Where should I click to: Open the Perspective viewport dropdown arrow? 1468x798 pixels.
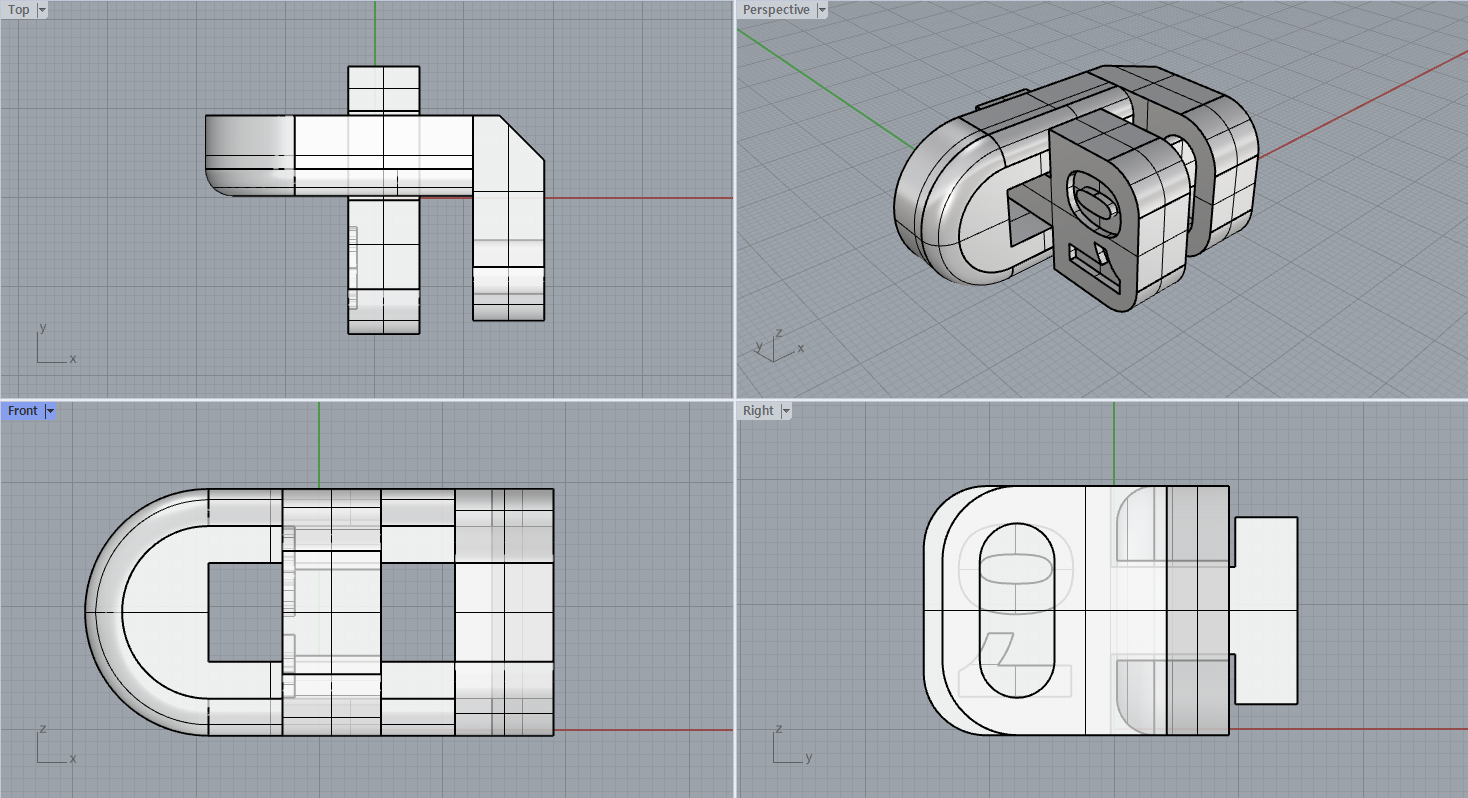[x=822, y=10]
